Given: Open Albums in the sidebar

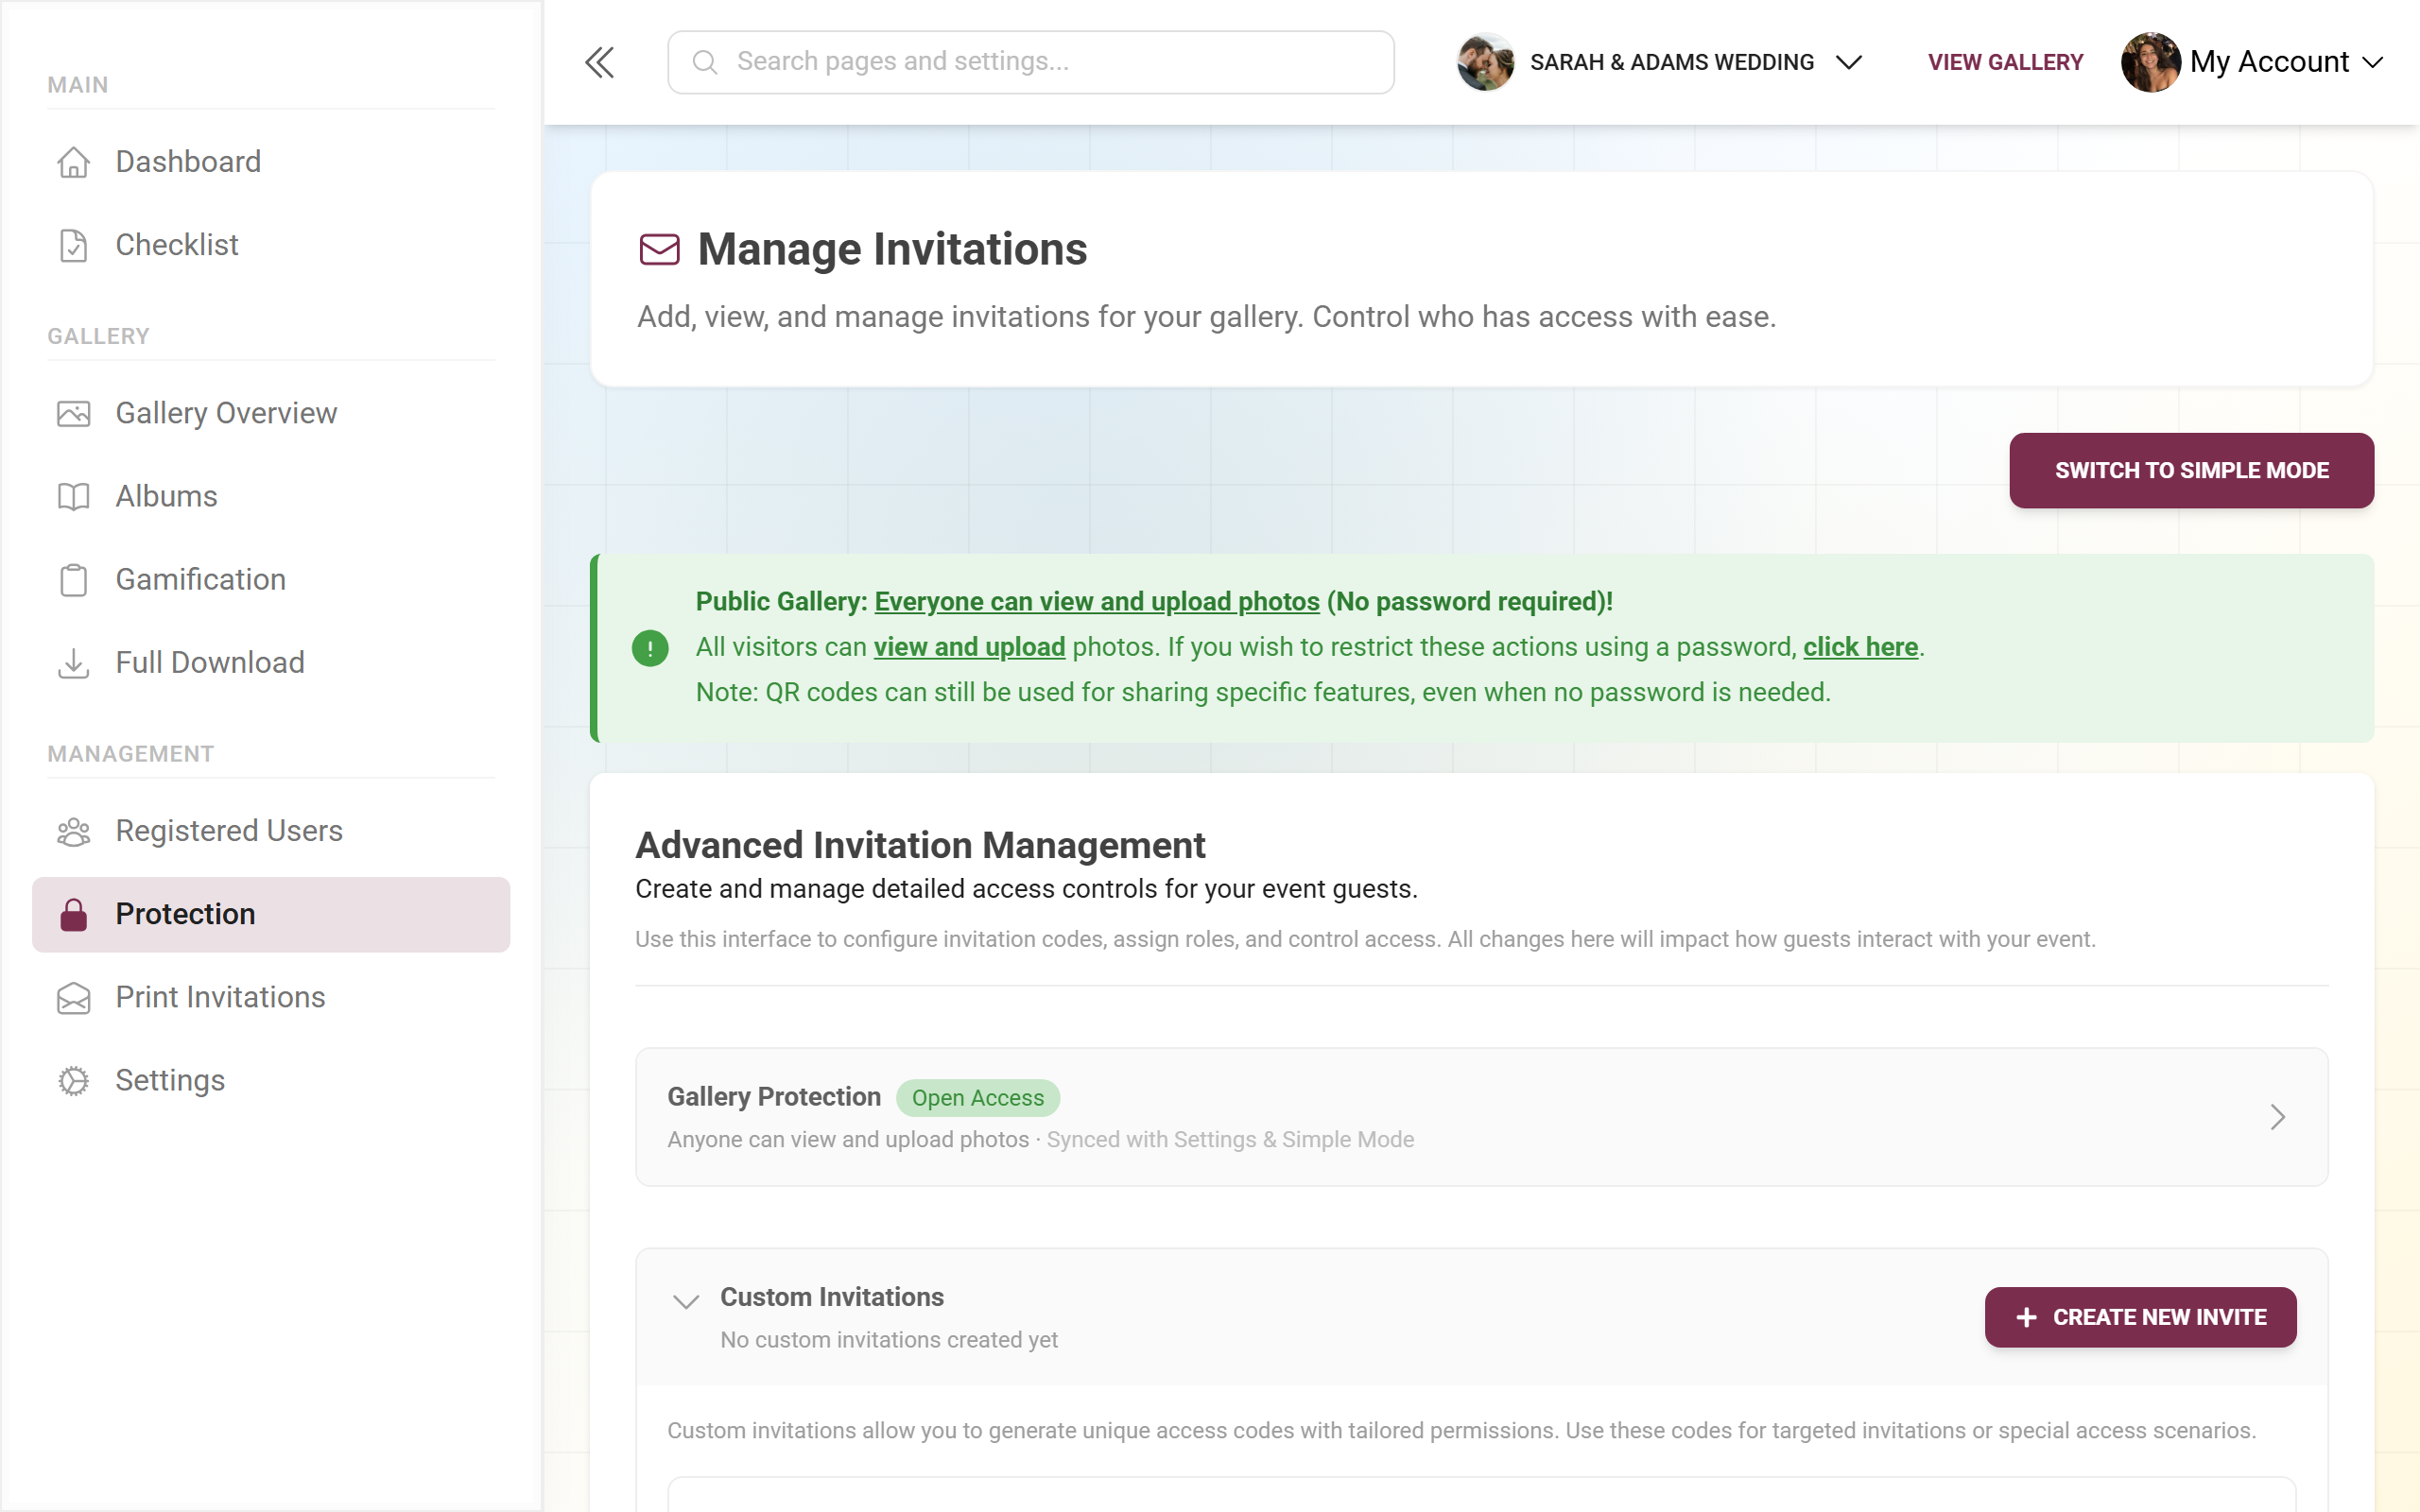Looking at the screenshot, I should [x=271, y=496].
